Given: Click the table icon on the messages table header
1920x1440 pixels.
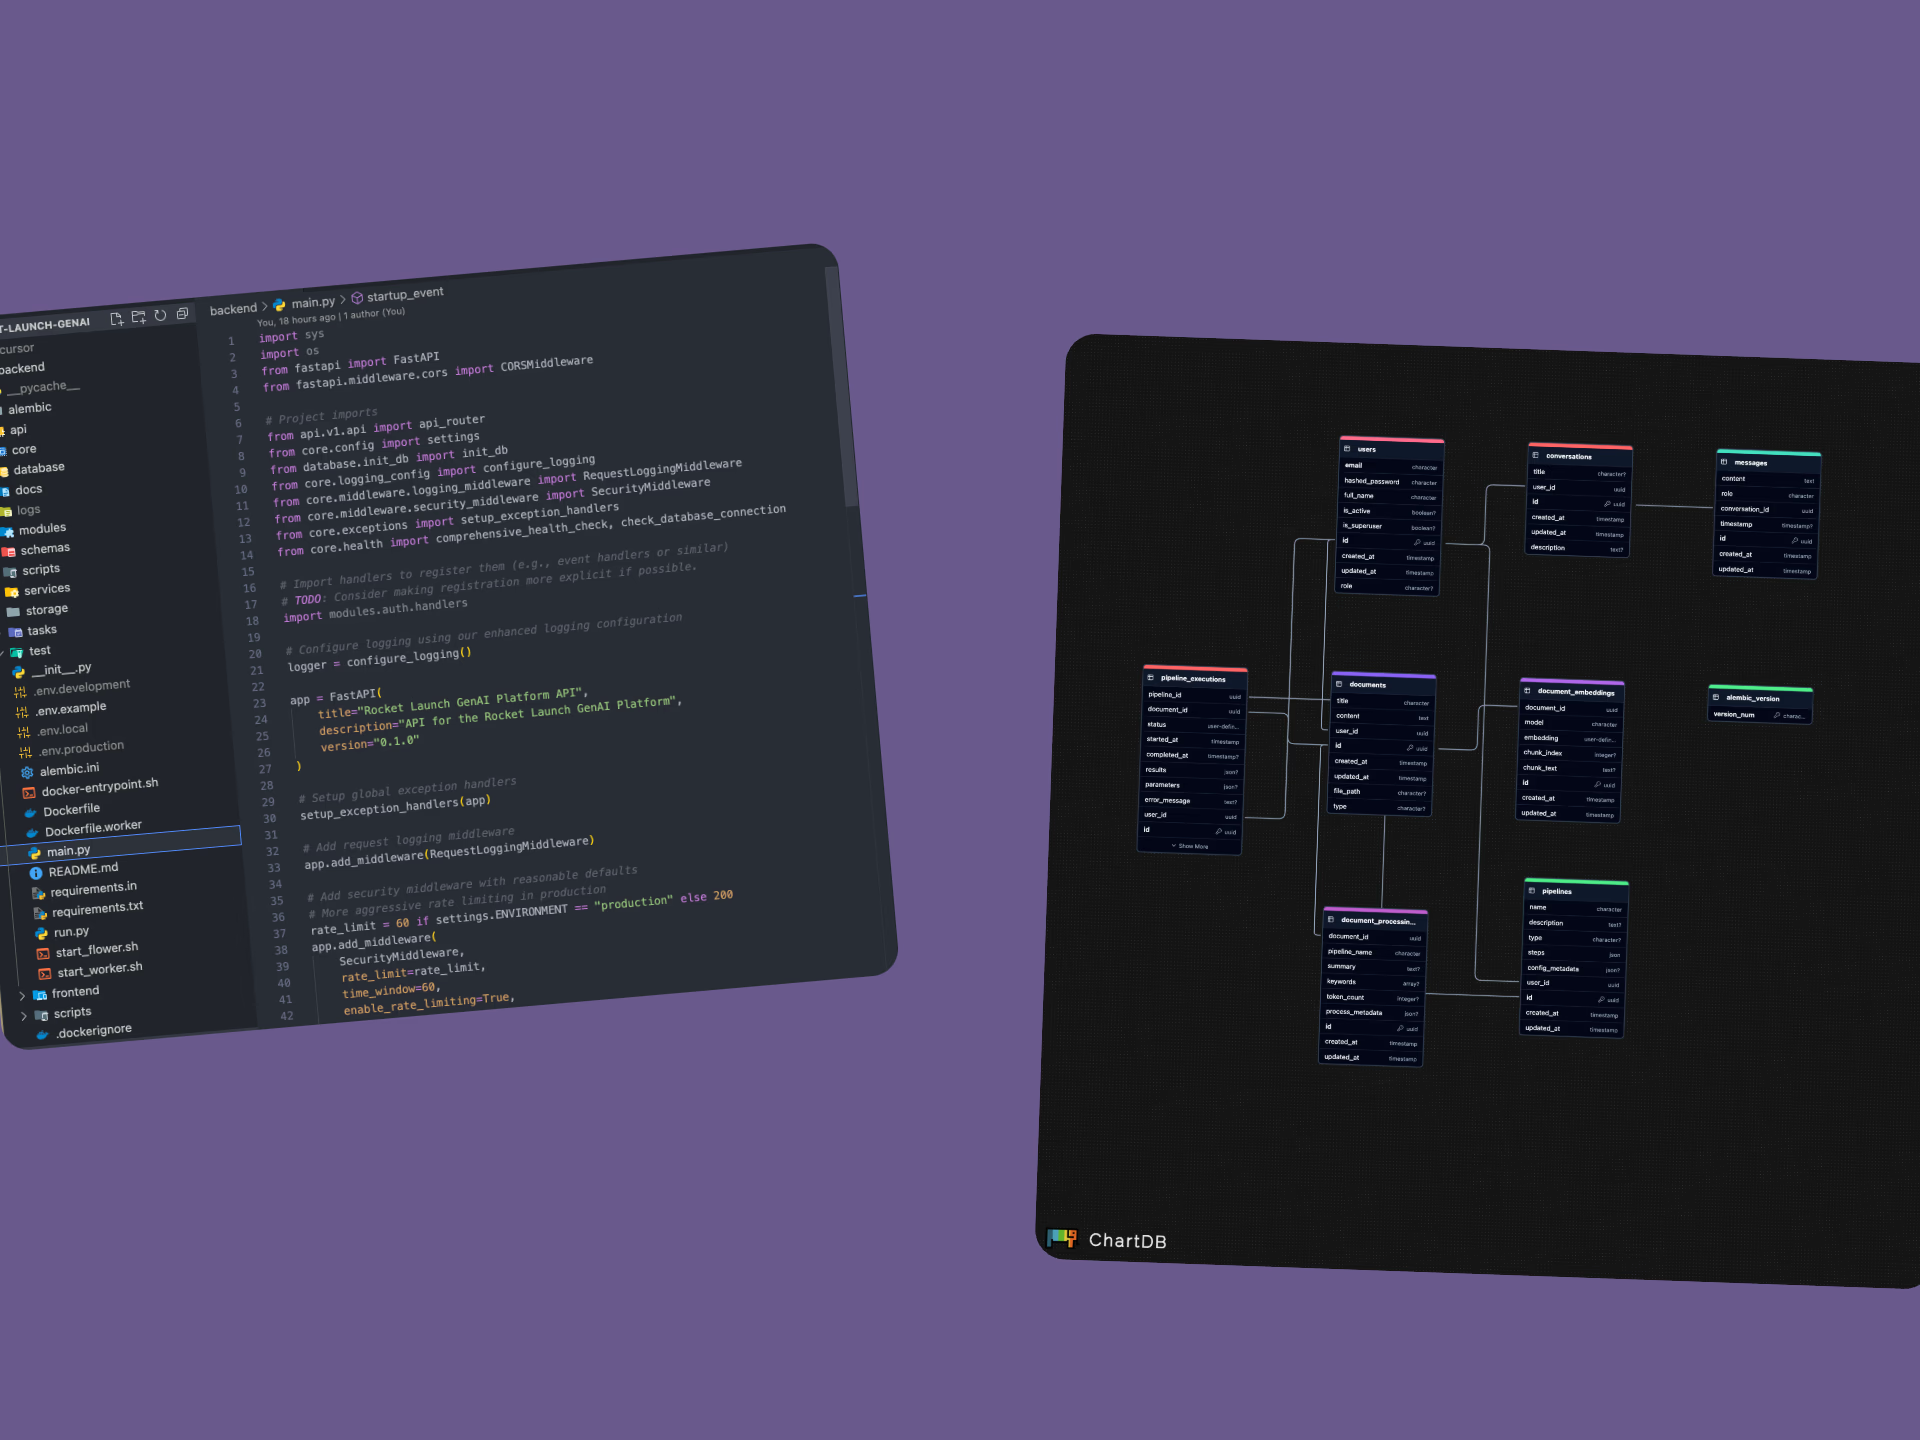Looking at the screenshot, I should (1724, 462).
